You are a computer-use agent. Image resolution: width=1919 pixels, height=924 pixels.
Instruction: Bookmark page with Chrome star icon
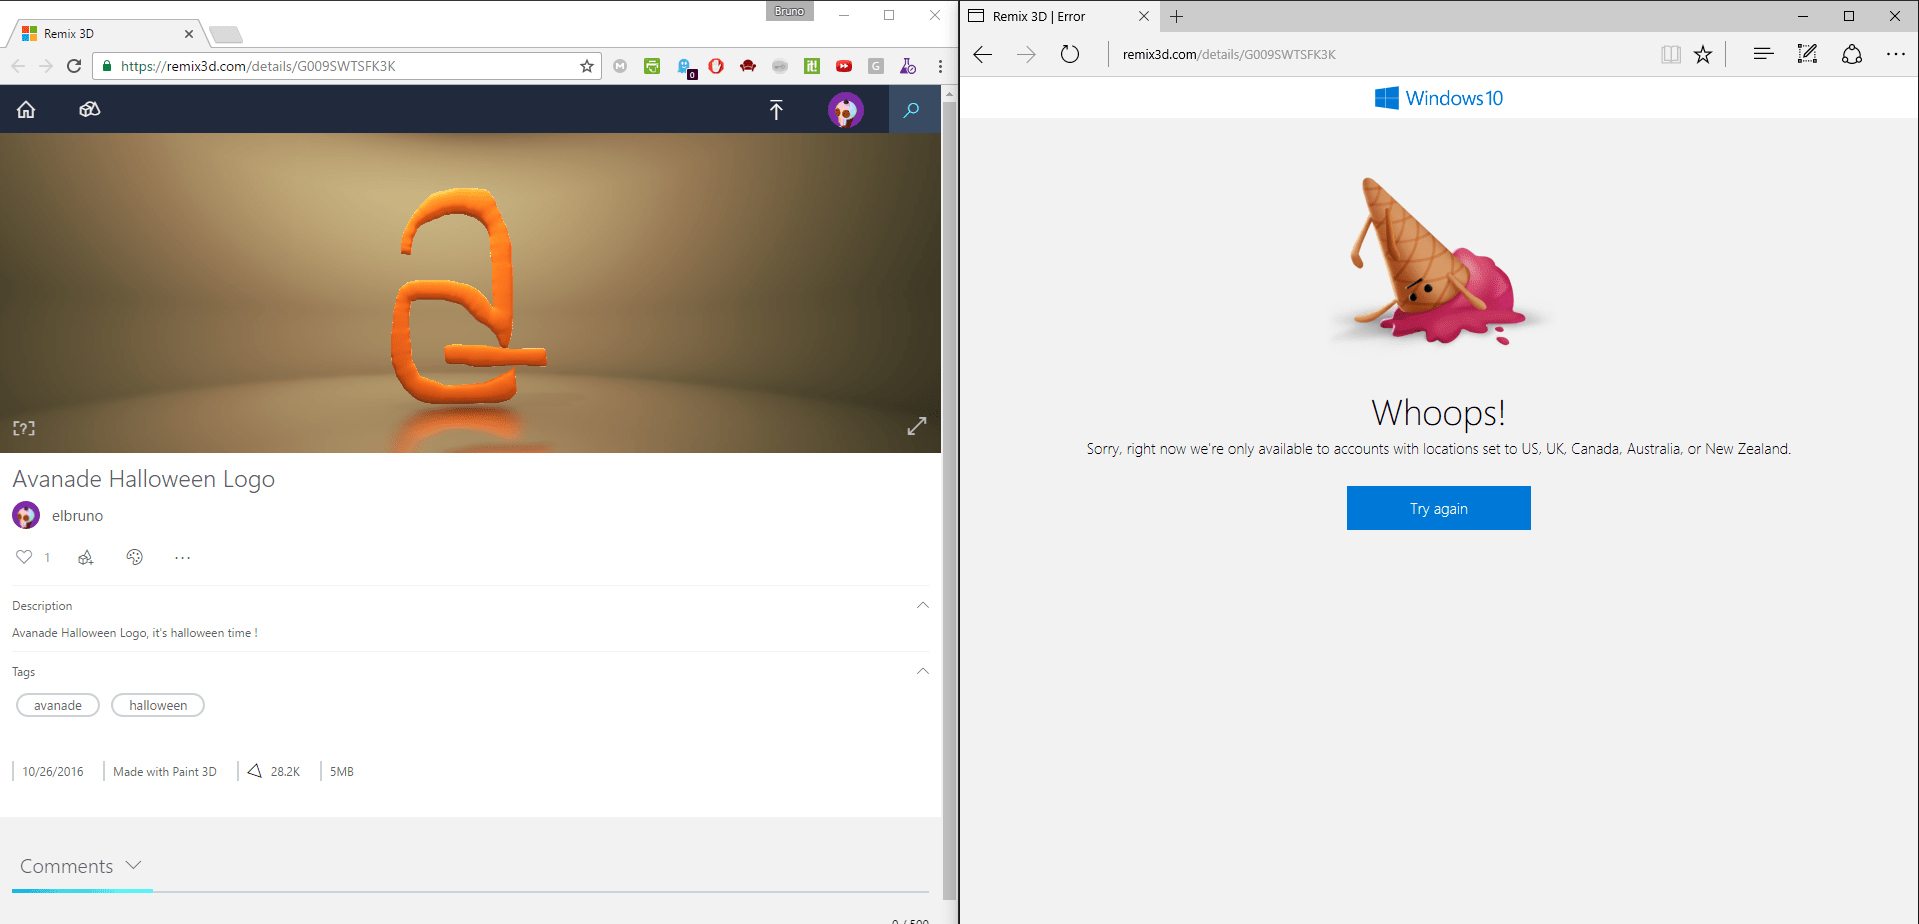pyautogui.click(x=587, y=66)
